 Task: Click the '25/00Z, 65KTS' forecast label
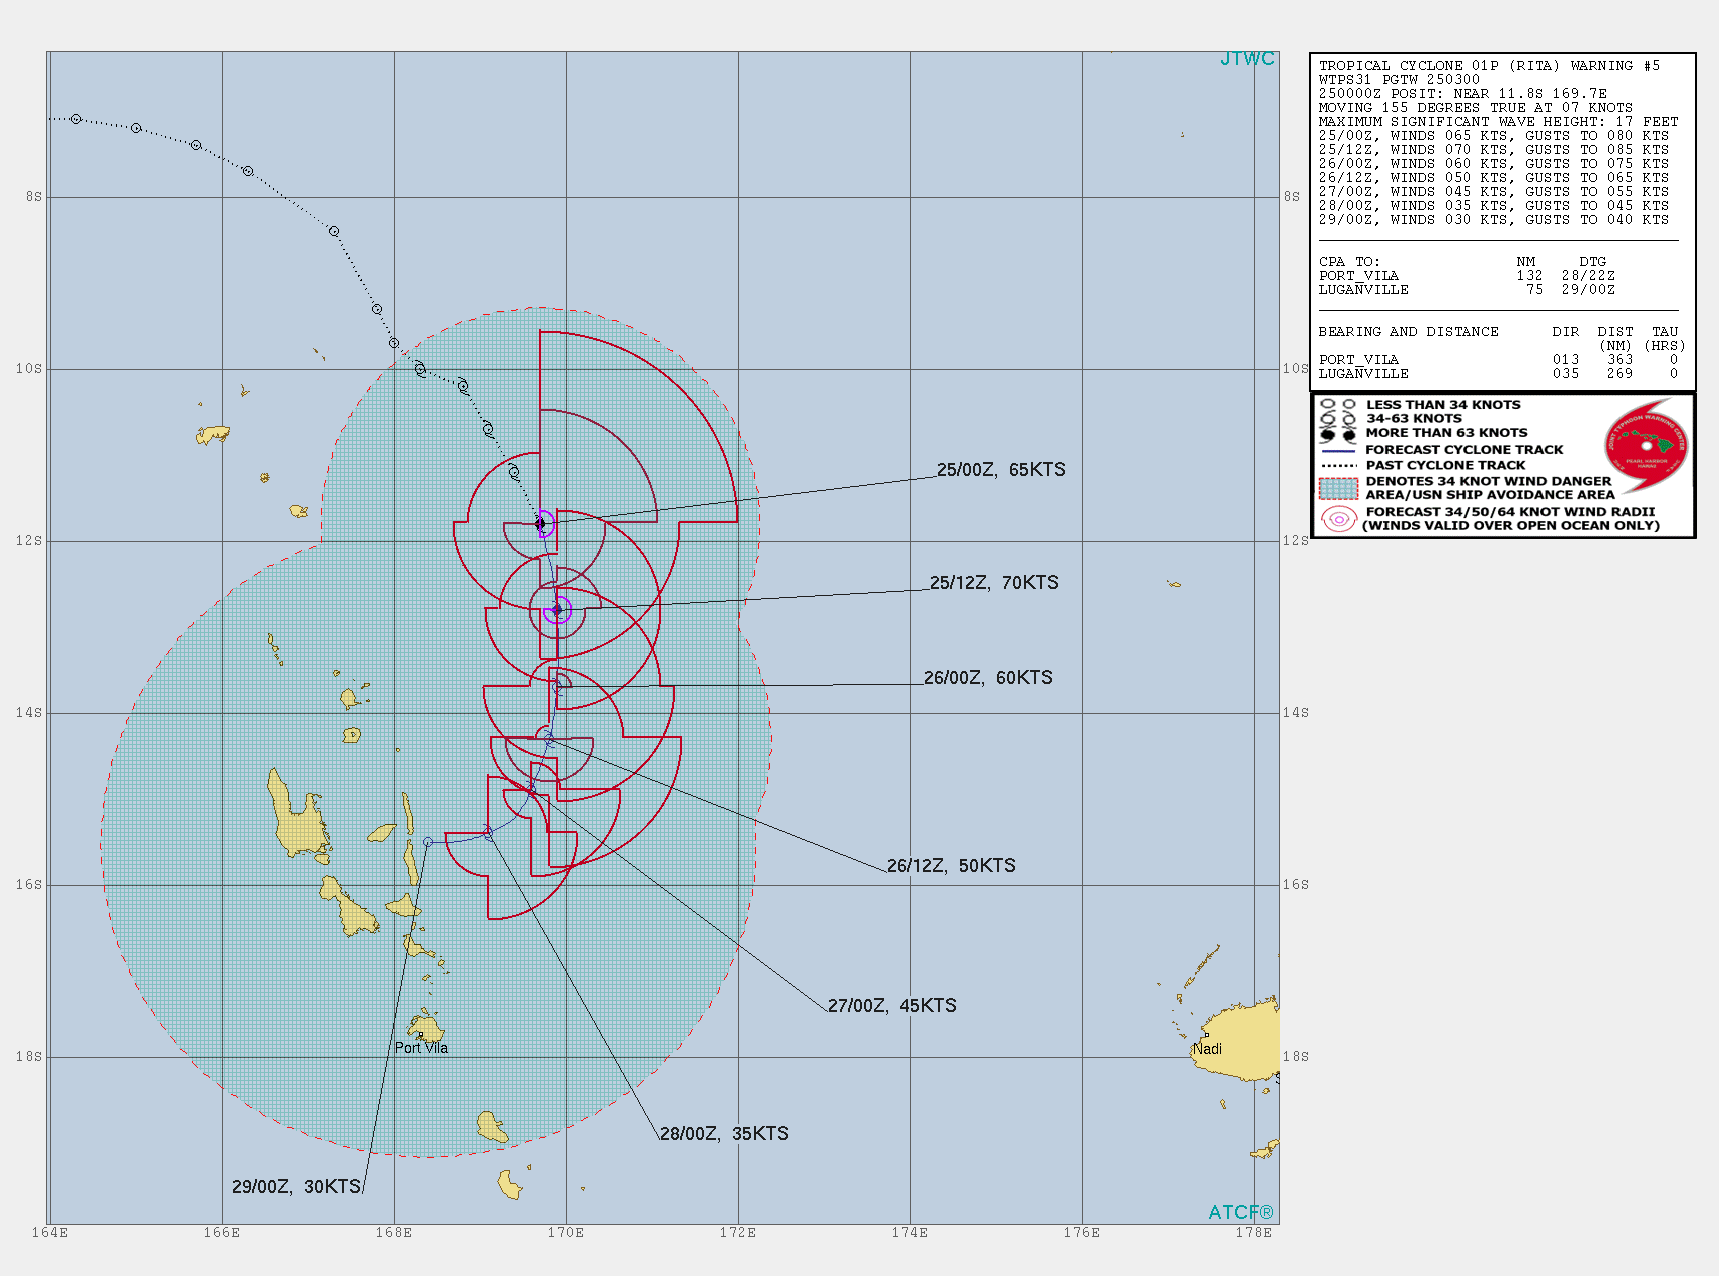pos(1000,470)
